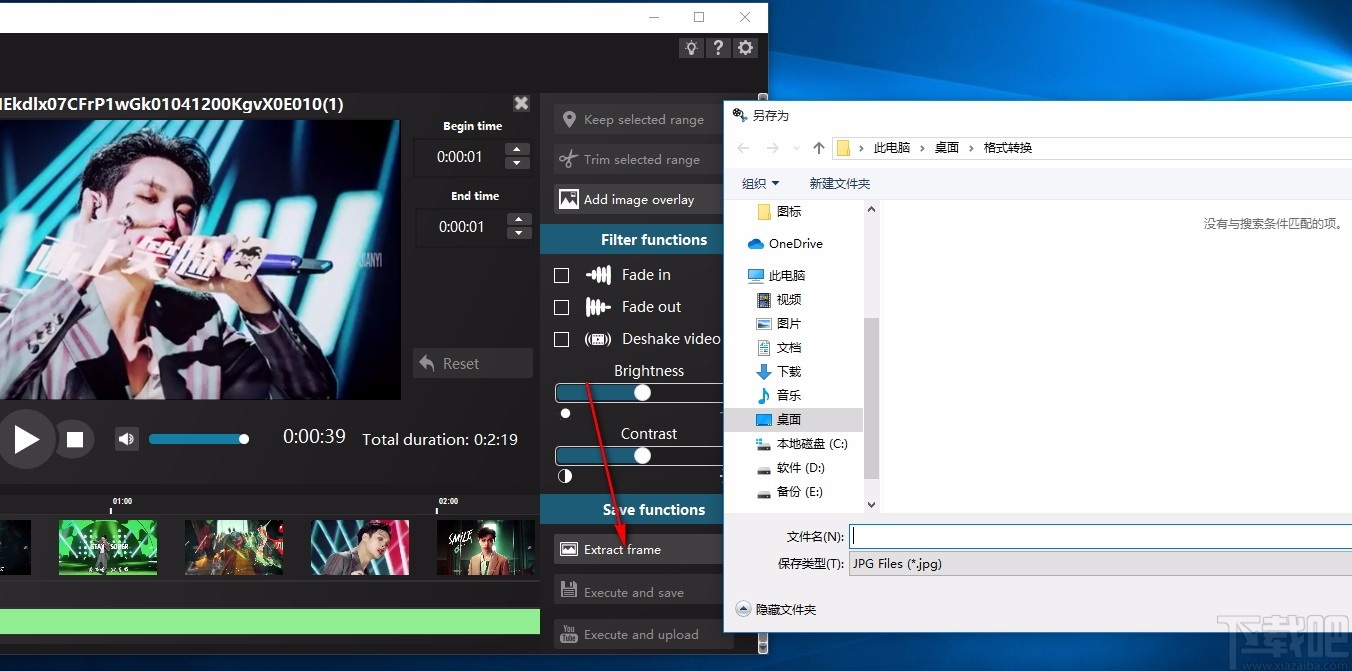The height and width of the screenshot is (671, 1352).
Task: Open the JPG Files save type dropdown
Action: pyautogui.click(x=1098, y=563)
